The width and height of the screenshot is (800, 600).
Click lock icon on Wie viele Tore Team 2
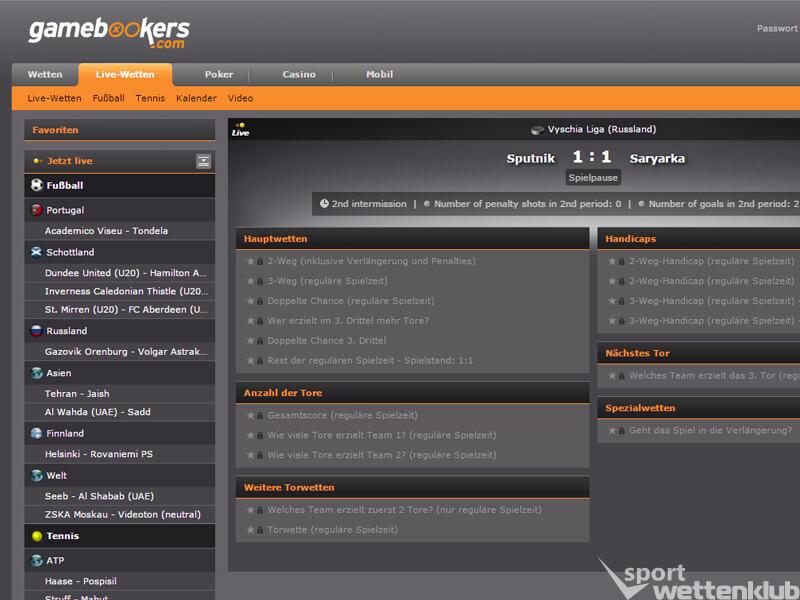260,455
